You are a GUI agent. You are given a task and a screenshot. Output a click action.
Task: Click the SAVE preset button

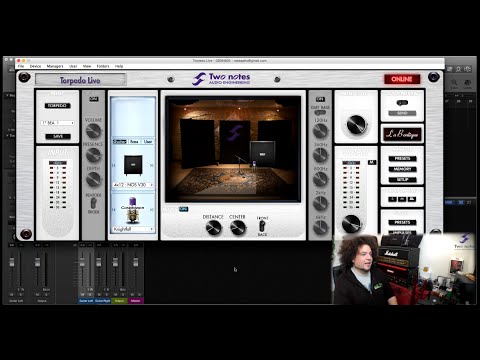pyautogui.click(x=58, y=136)
